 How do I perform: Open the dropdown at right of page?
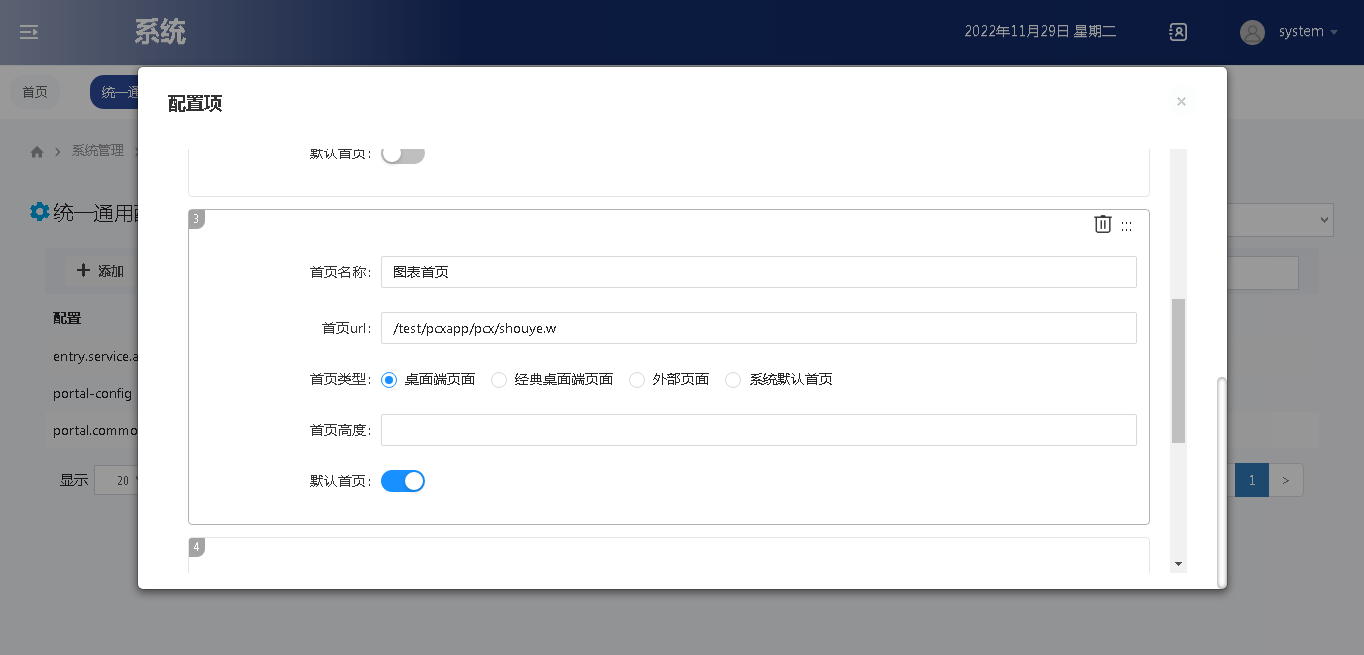click(x=1280, y=220)
